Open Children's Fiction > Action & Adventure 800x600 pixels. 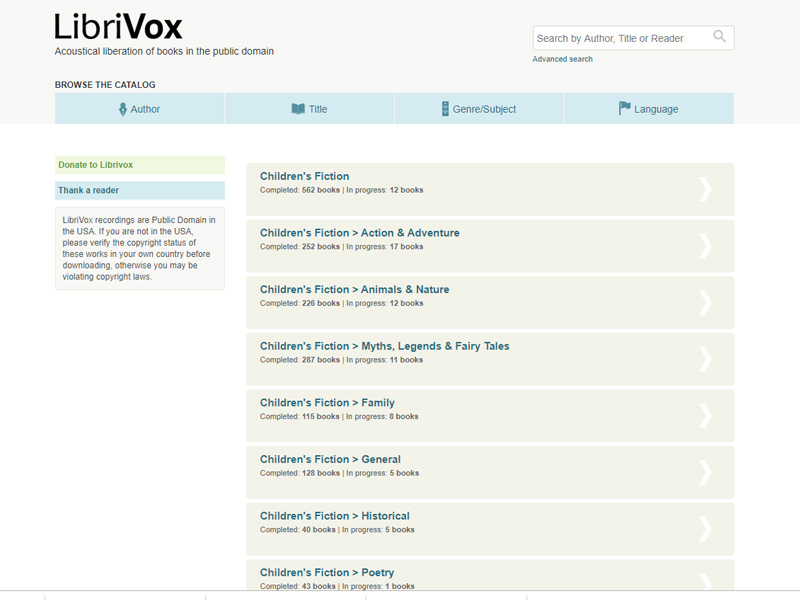(360, 233)
